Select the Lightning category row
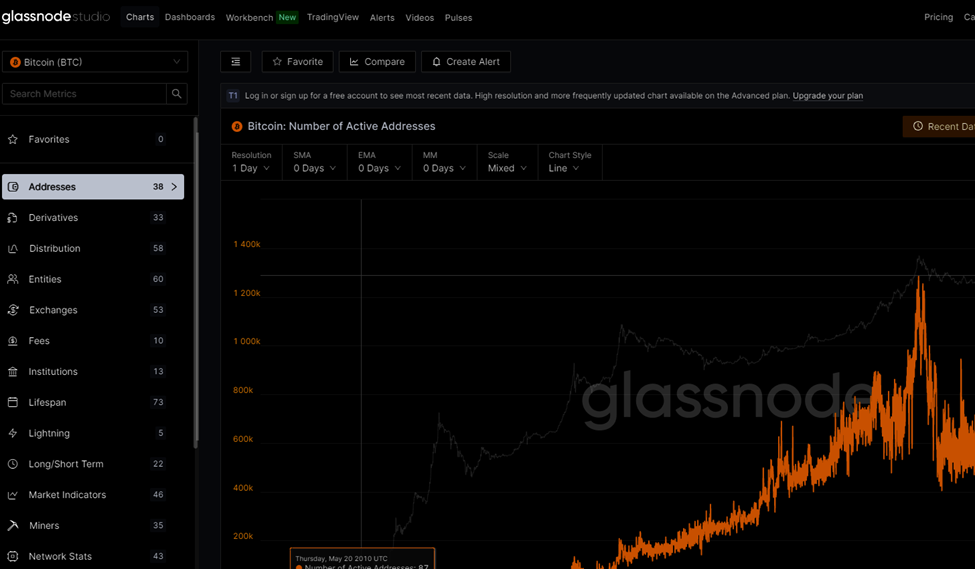This screenshot has width=975, height=569. (x=93, y=433)
